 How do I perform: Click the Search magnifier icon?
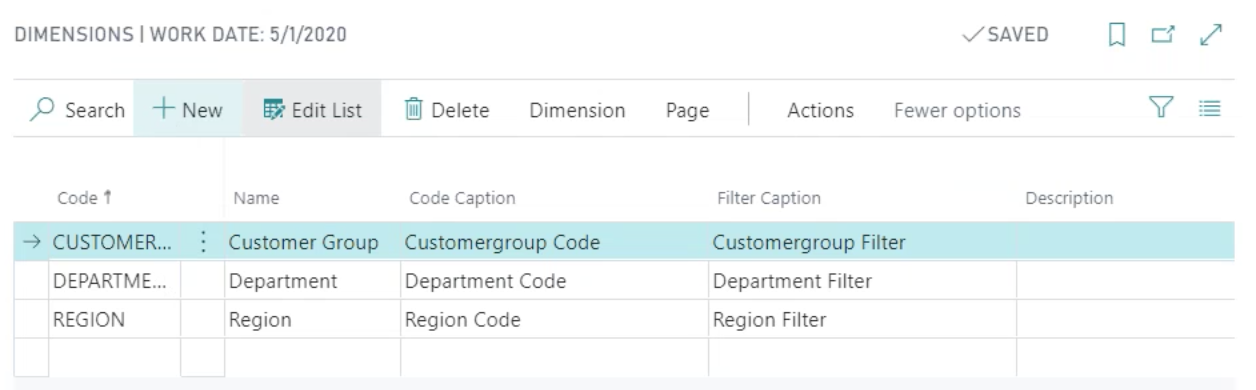click(x=42, y=110)
